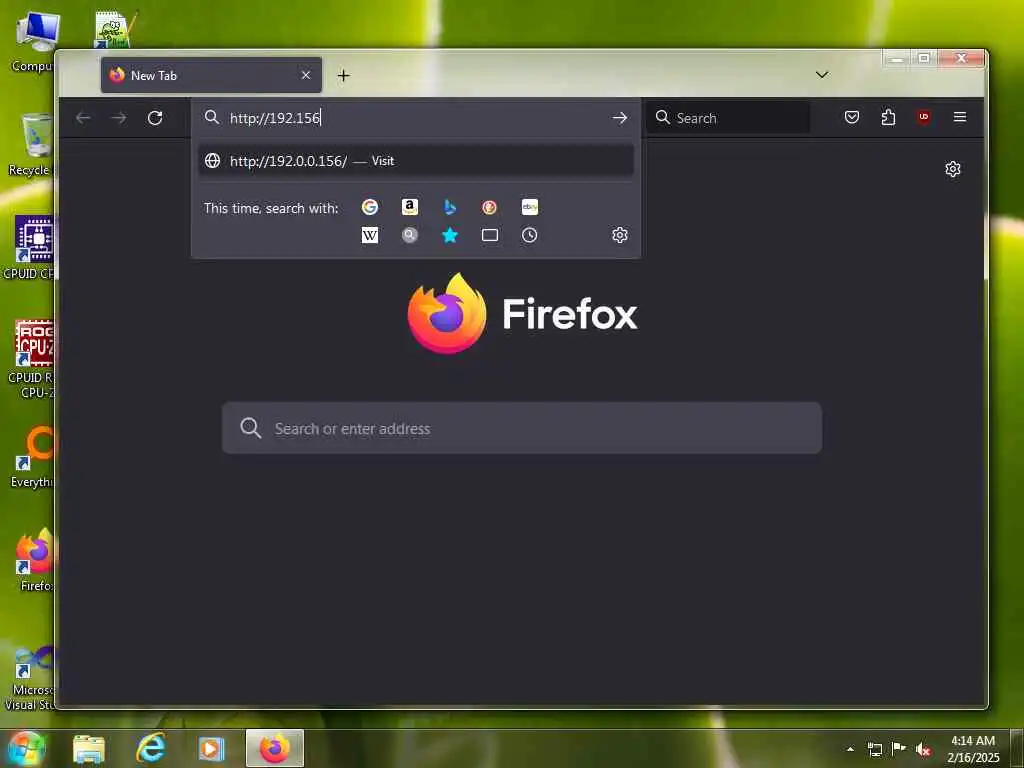
Task: Click the Firefox taskbar button
Action: (275, 748)
